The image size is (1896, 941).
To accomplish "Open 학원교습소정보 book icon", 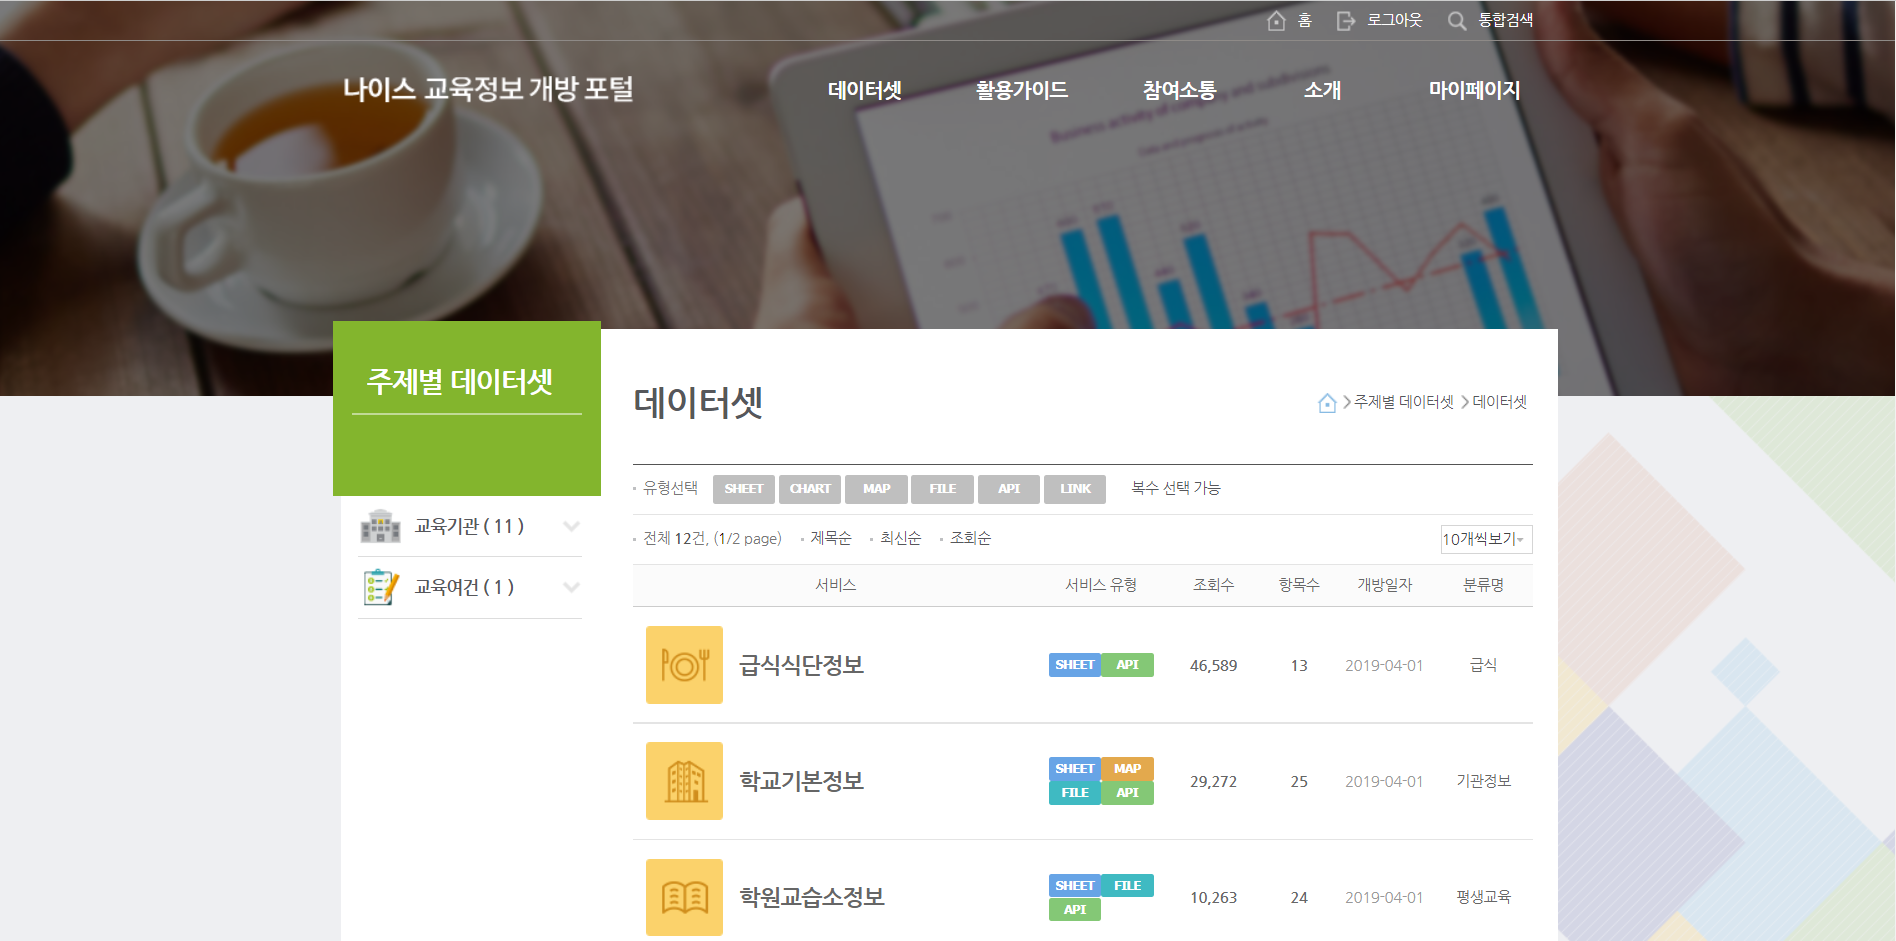I will point(684,897).
